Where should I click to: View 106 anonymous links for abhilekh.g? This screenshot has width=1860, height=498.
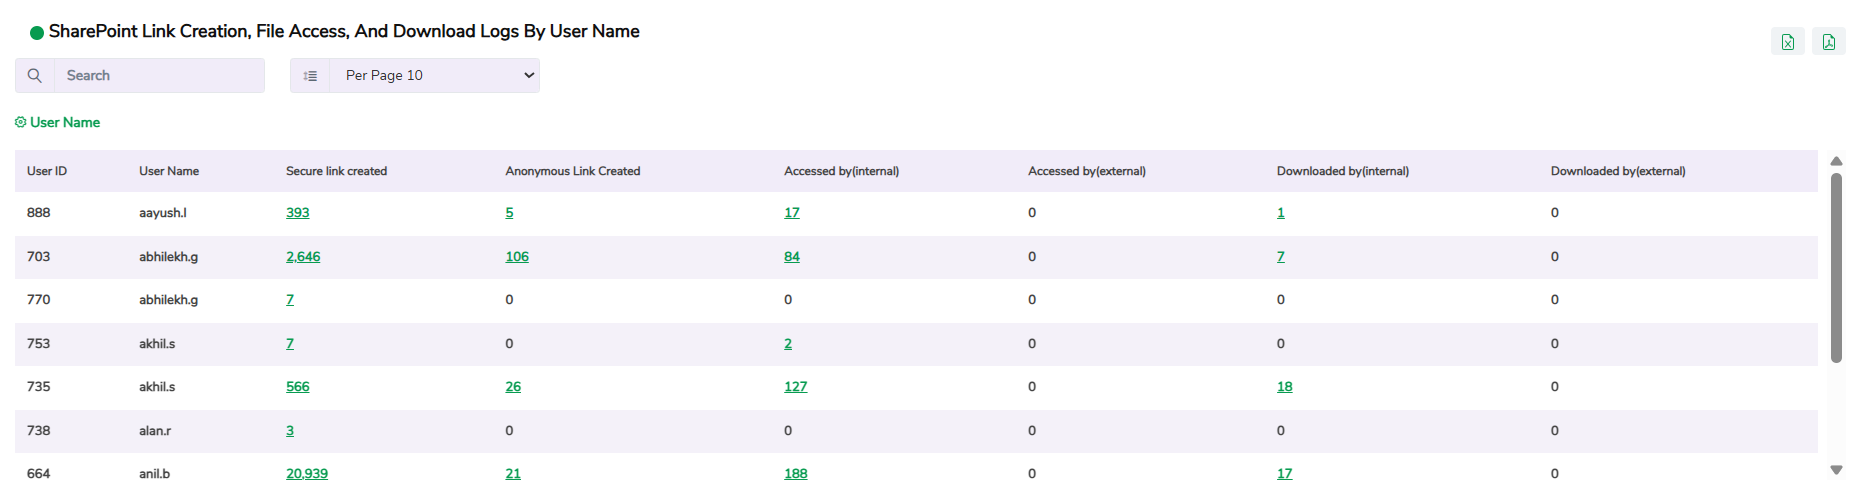517,257
